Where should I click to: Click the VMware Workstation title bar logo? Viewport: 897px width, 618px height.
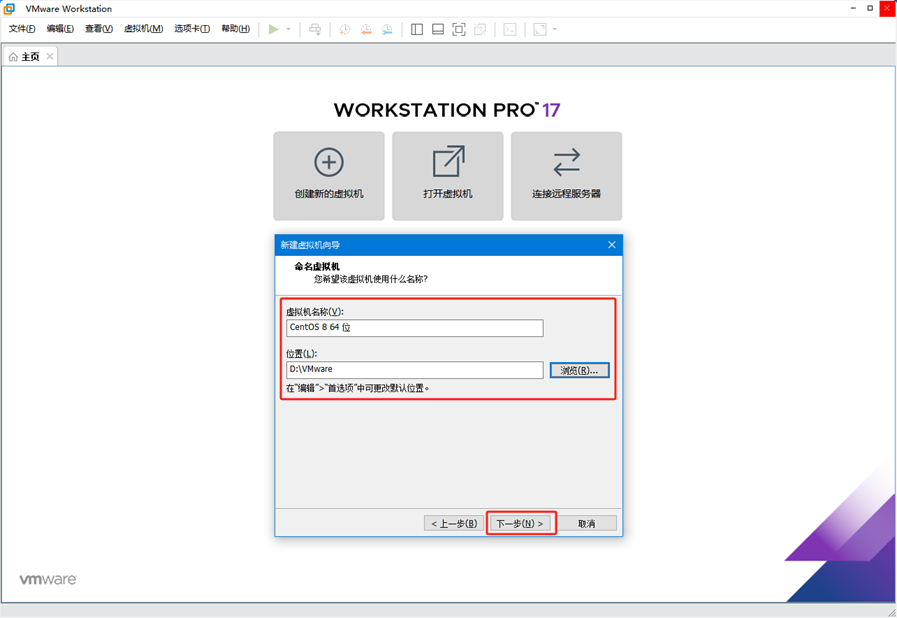point(9,9)
